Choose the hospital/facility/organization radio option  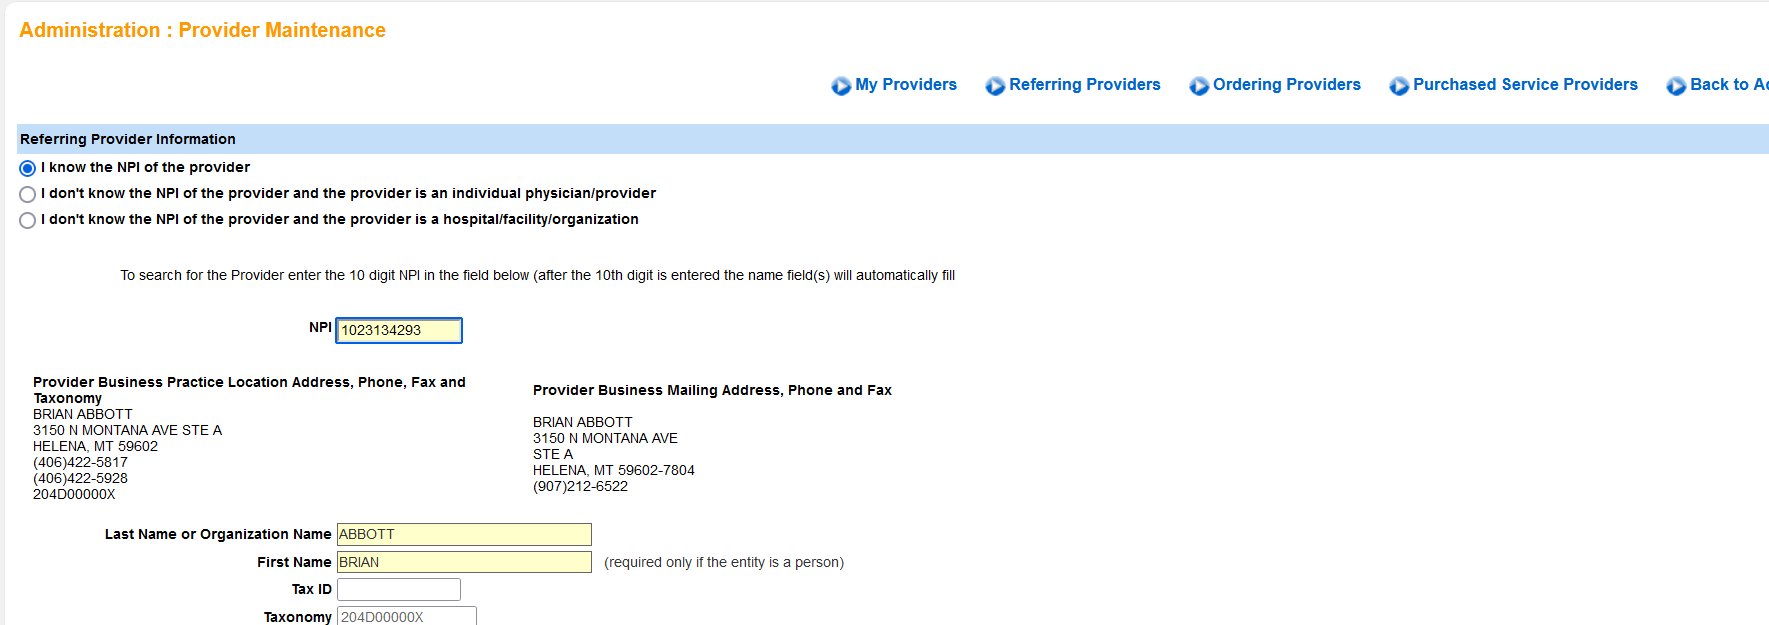coord(28,220)
